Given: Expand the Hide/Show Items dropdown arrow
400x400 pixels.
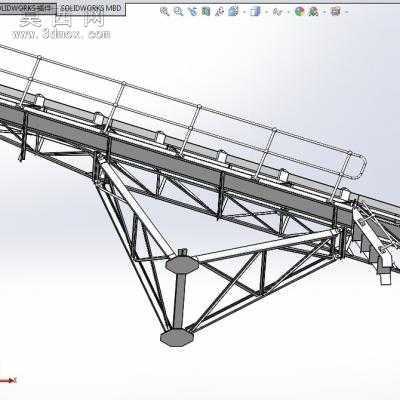Looking at the screenshot, I should (x=289, y=12).
